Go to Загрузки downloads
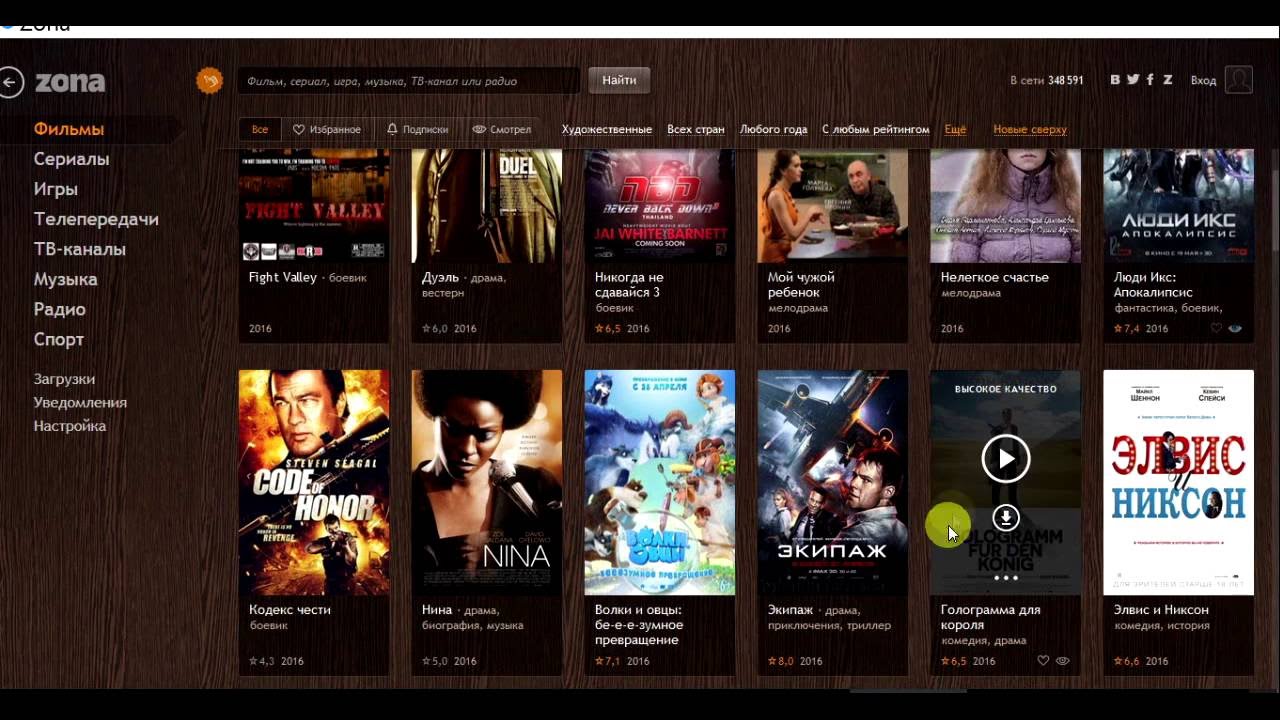Viewport: 1280px width, 720px height. (x=64, y=379)
